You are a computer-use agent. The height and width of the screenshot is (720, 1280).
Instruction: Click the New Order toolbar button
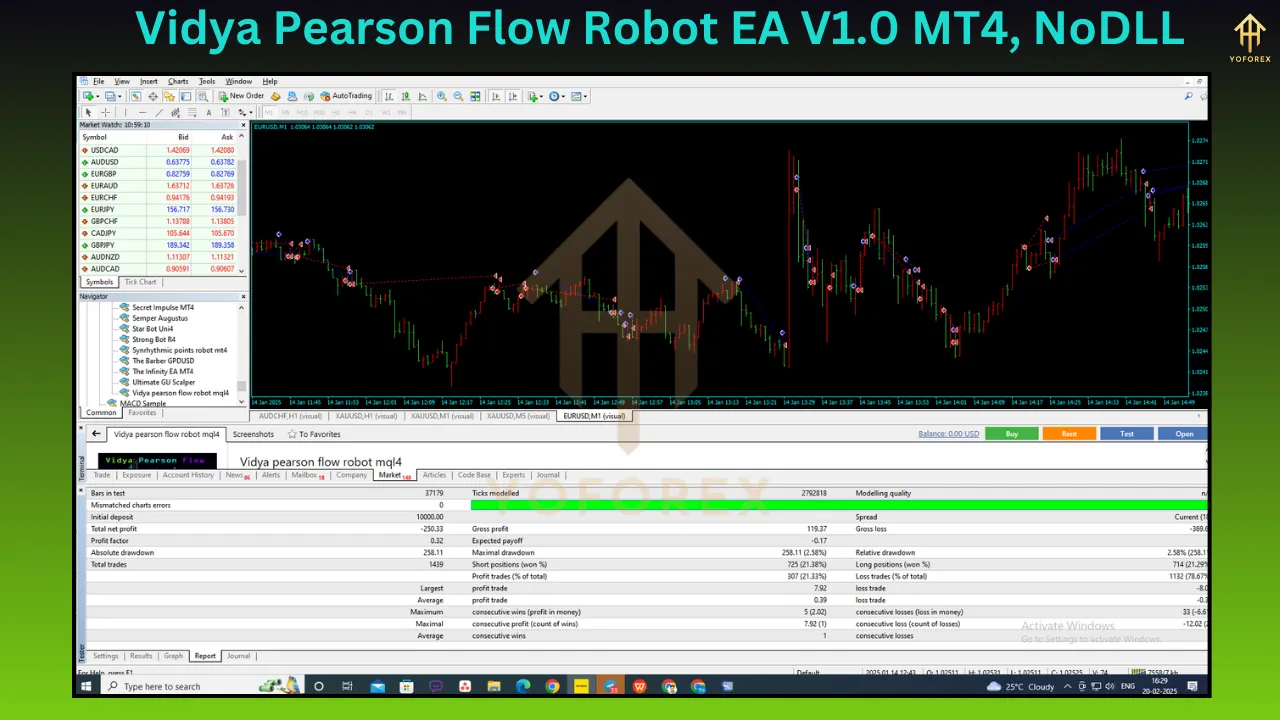(x=241, y=96)
